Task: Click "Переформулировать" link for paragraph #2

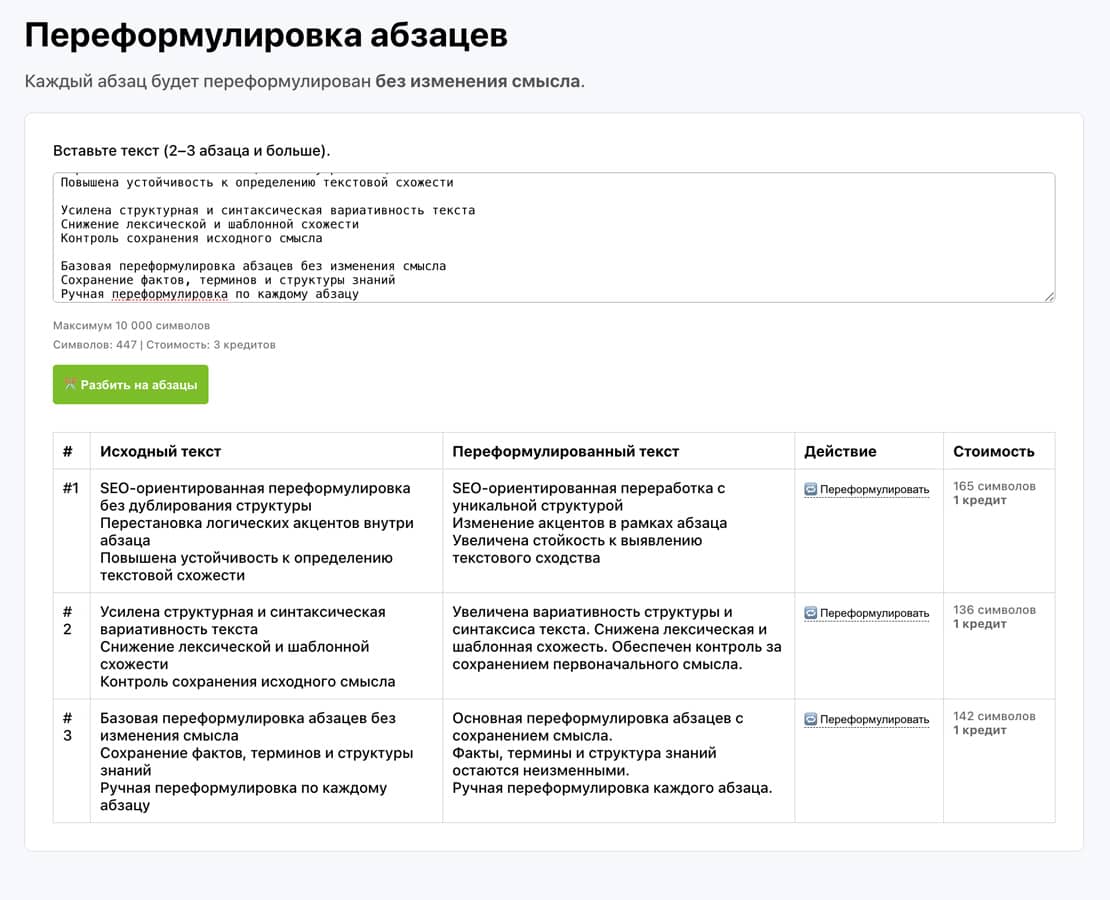Action: pyautogui.click(x=874, y=613)
